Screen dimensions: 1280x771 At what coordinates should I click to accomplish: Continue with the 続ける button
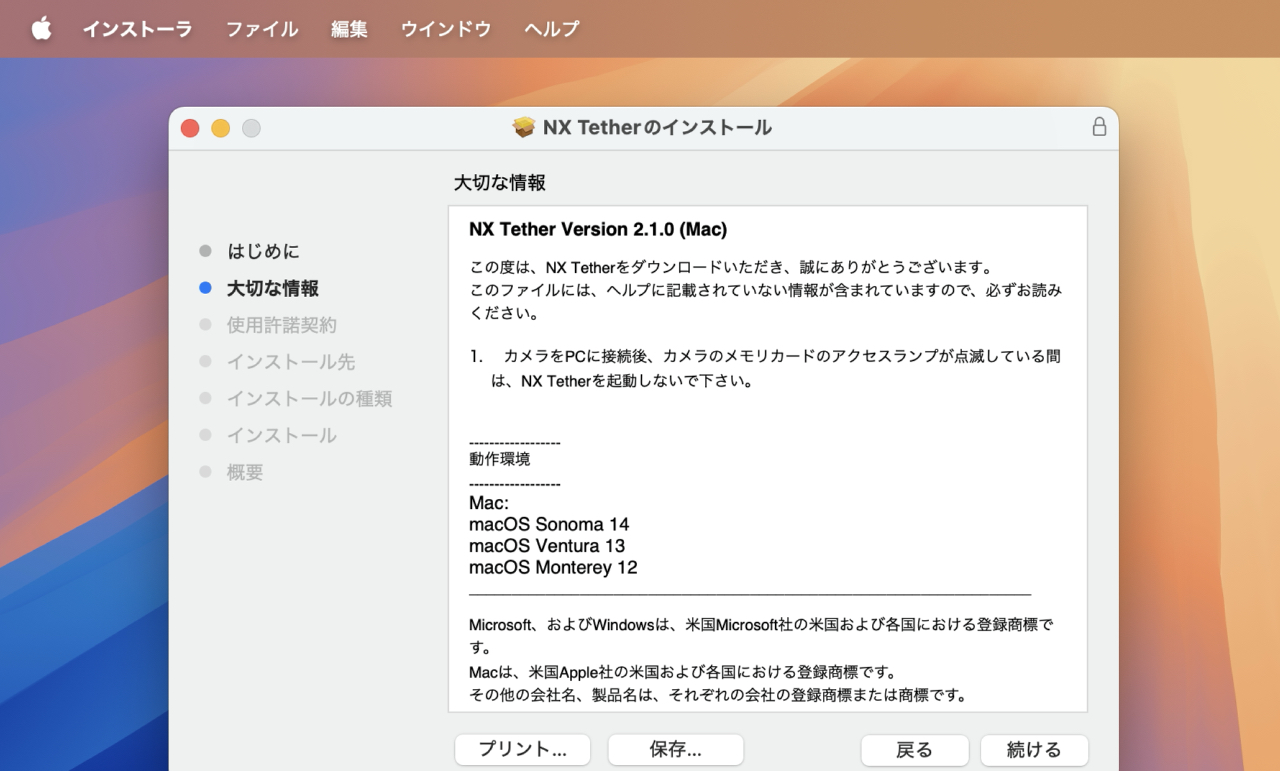(x=1034, y=750)
